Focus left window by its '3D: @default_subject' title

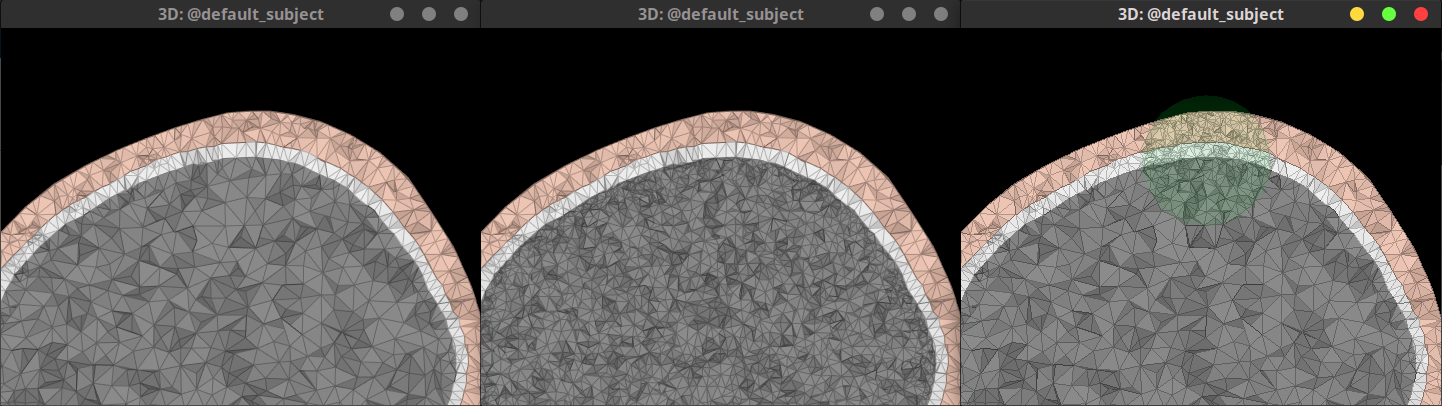pos(240,14)
